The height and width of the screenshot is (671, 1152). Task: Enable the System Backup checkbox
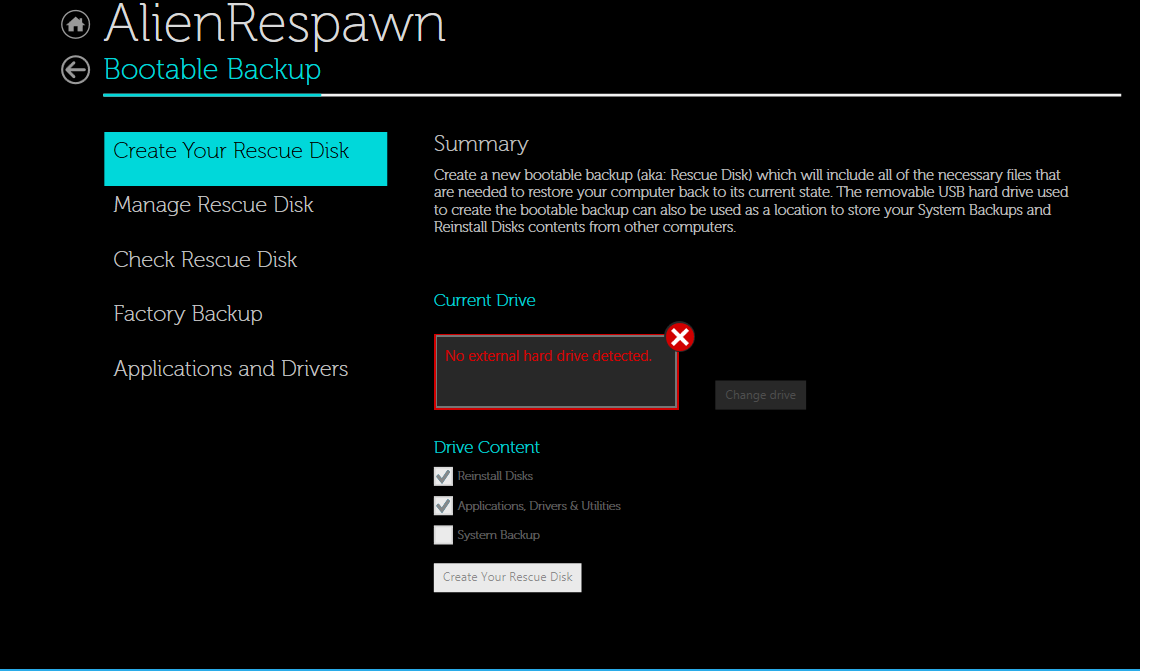click(443, 535)
